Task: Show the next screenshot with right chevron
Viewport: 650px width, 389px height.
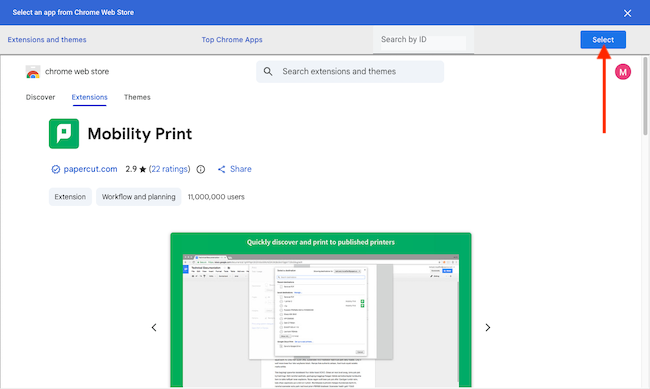Action: coord(488,328)
